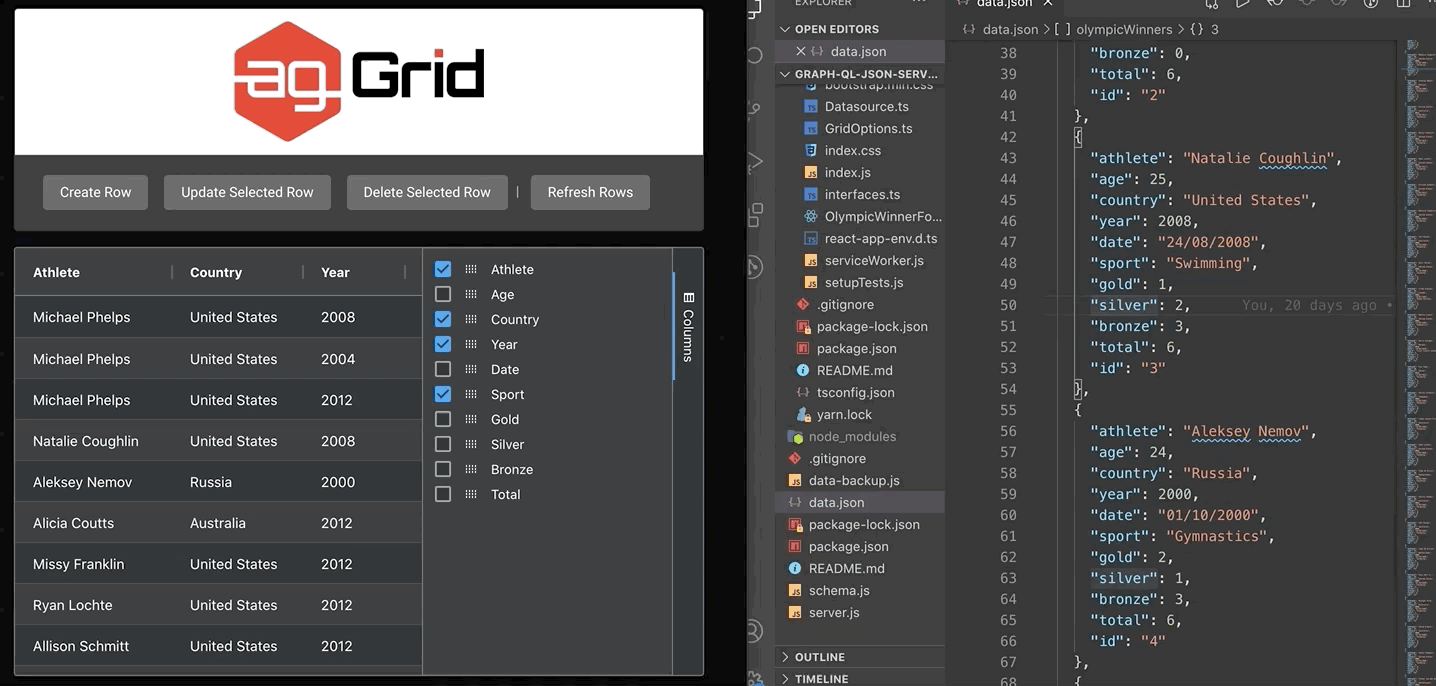Select the Missy Franklin row
The image size is (1436, 686).
point(219,564)
